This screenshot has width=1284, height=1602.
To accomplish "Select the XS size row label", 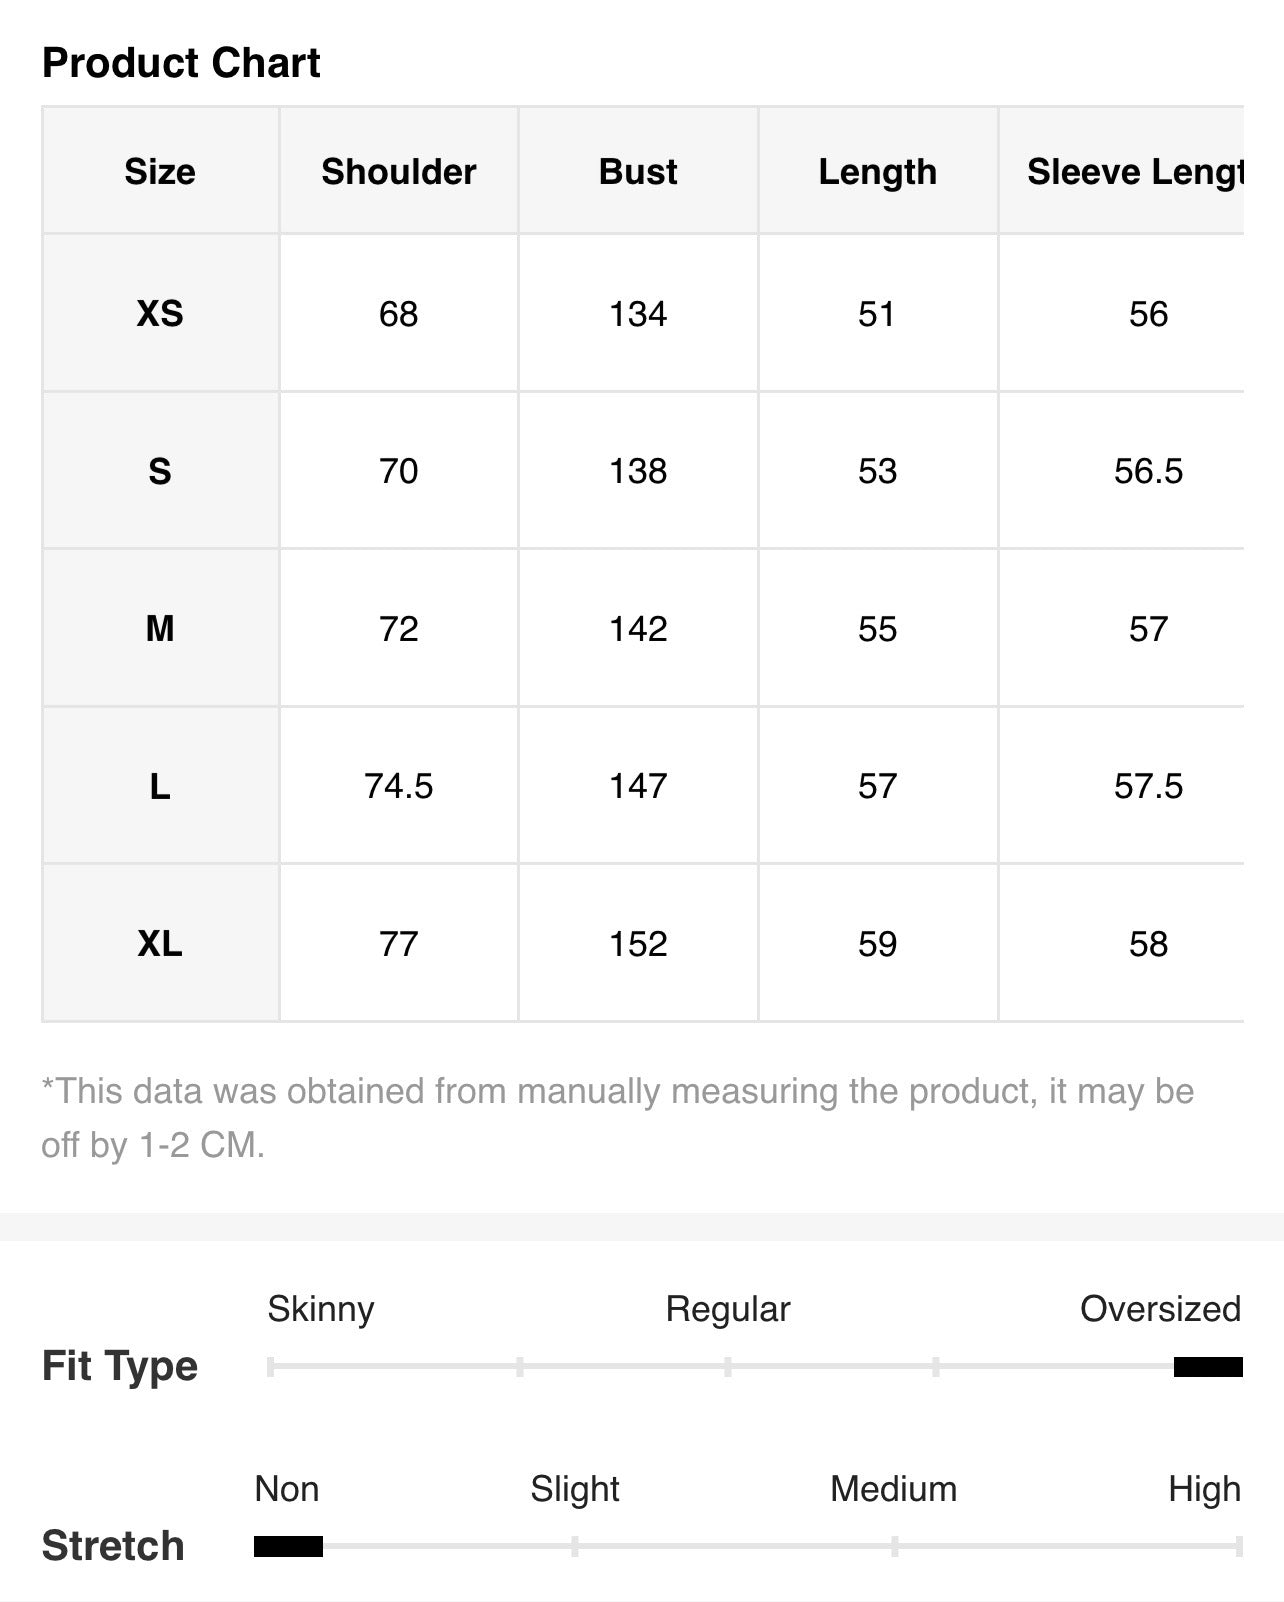I will point(160,314).
